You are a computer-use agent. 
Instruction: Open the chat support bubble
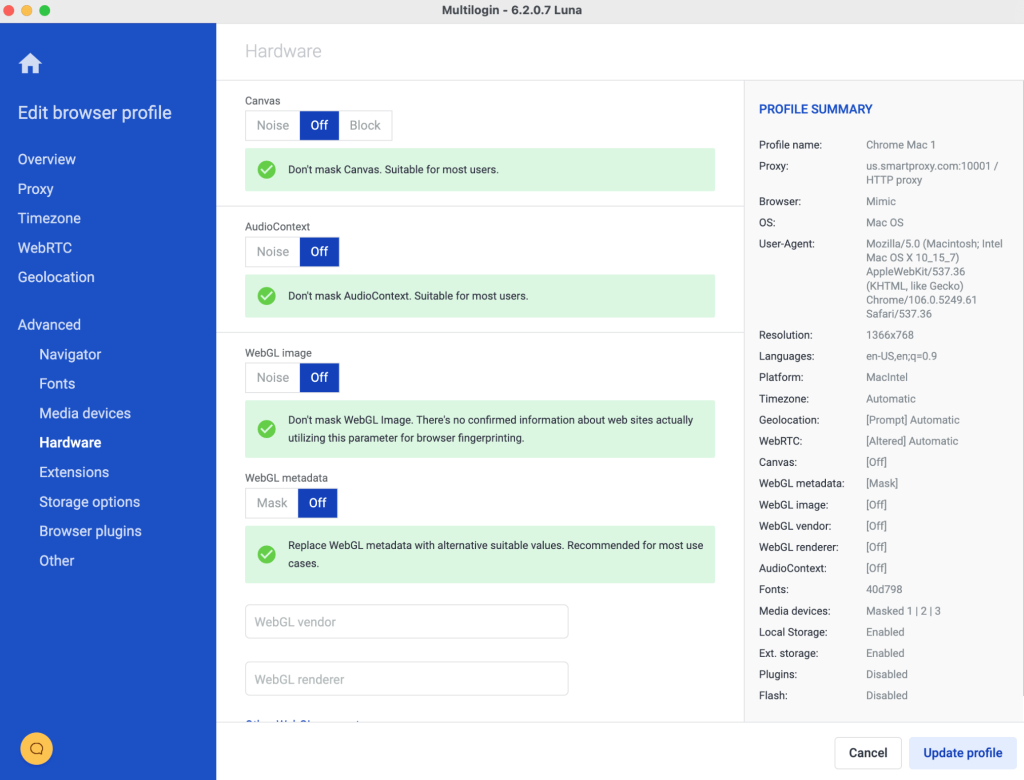pyautogui.click(x=37, y=748)
